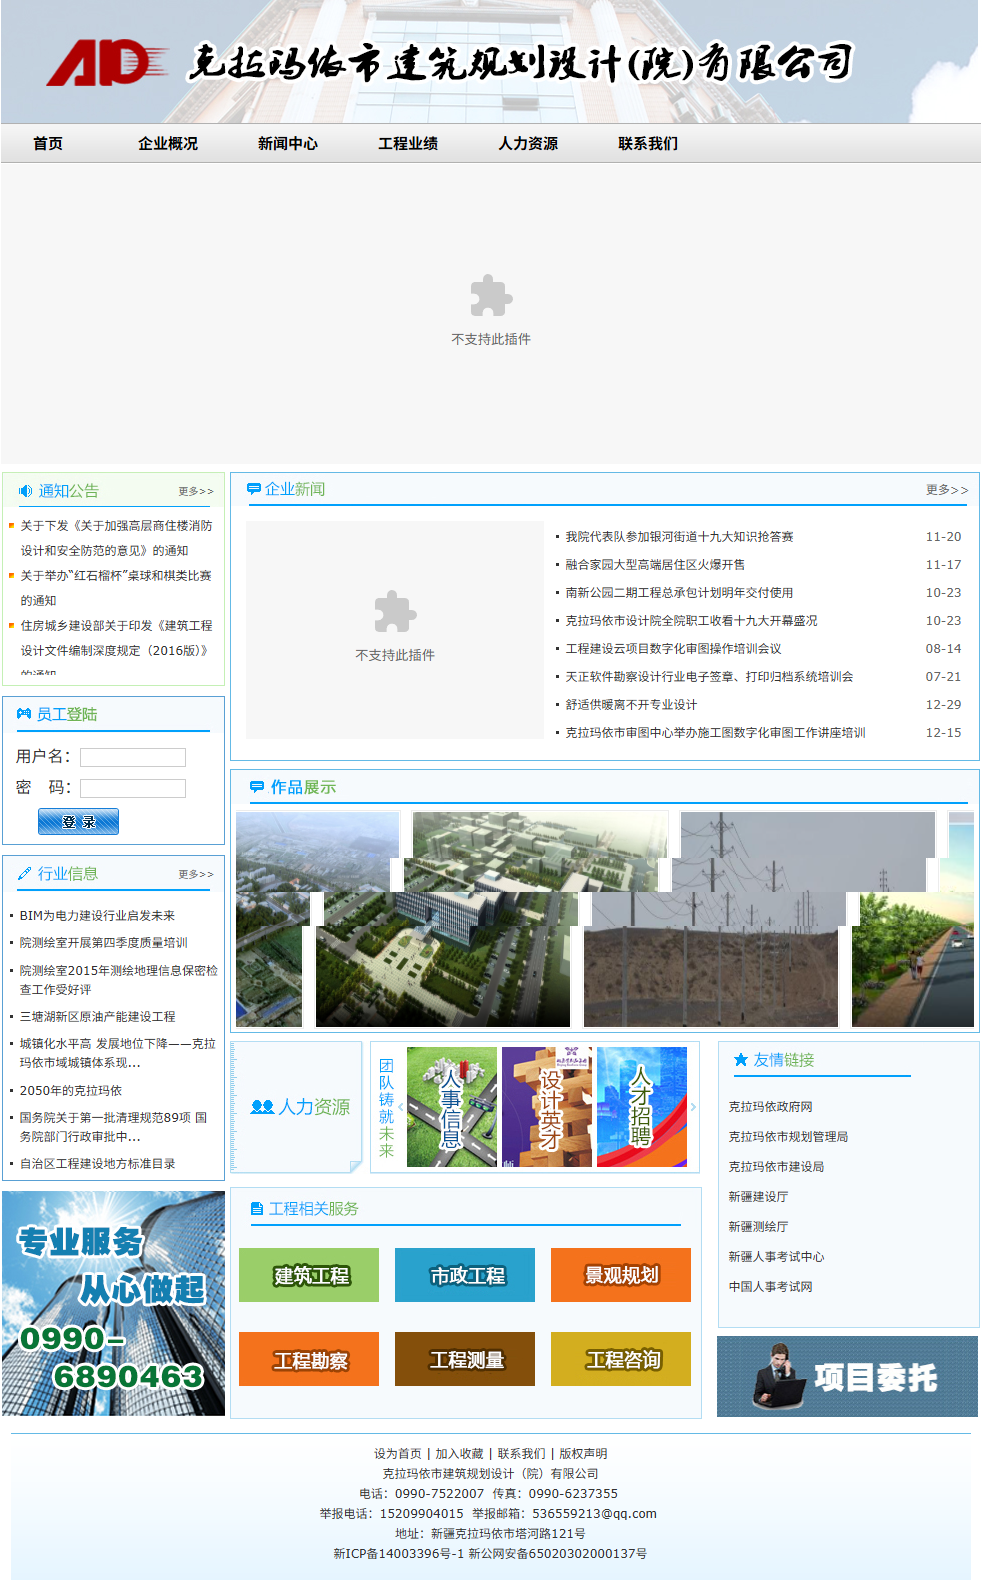The image size is (982, 1584).
Task: Show more items via 更多 in 行业信息
Action: [196, 875]
